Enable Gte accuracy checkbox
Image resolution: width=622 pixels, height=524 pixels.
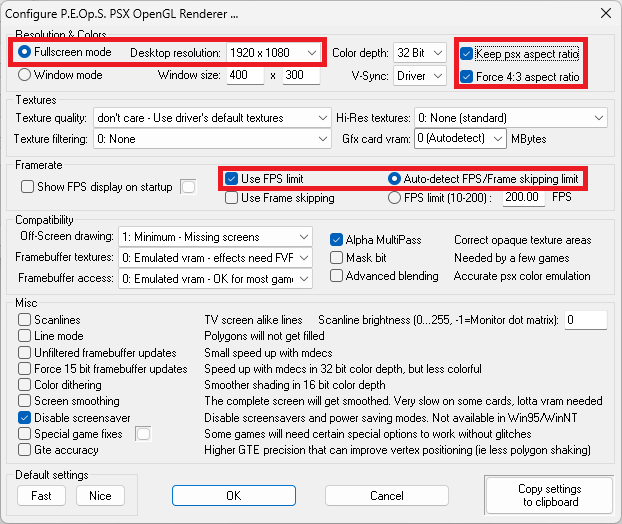click(x=24, y=450)
